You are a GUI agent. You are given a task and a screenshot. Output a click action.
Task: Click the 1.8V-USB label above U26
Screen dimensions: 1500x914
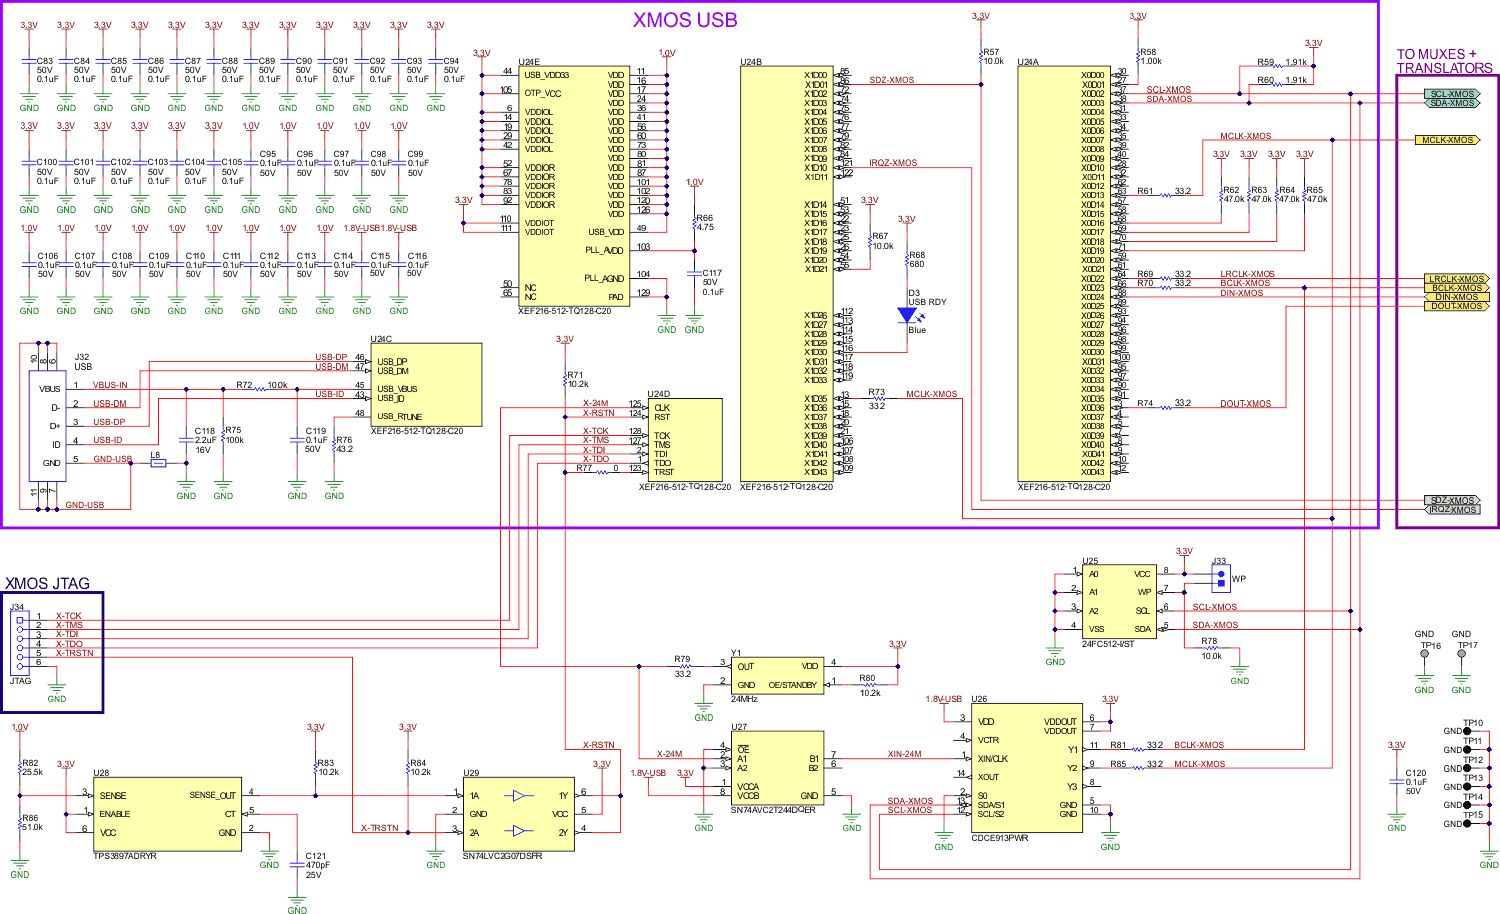click(943, 699)
